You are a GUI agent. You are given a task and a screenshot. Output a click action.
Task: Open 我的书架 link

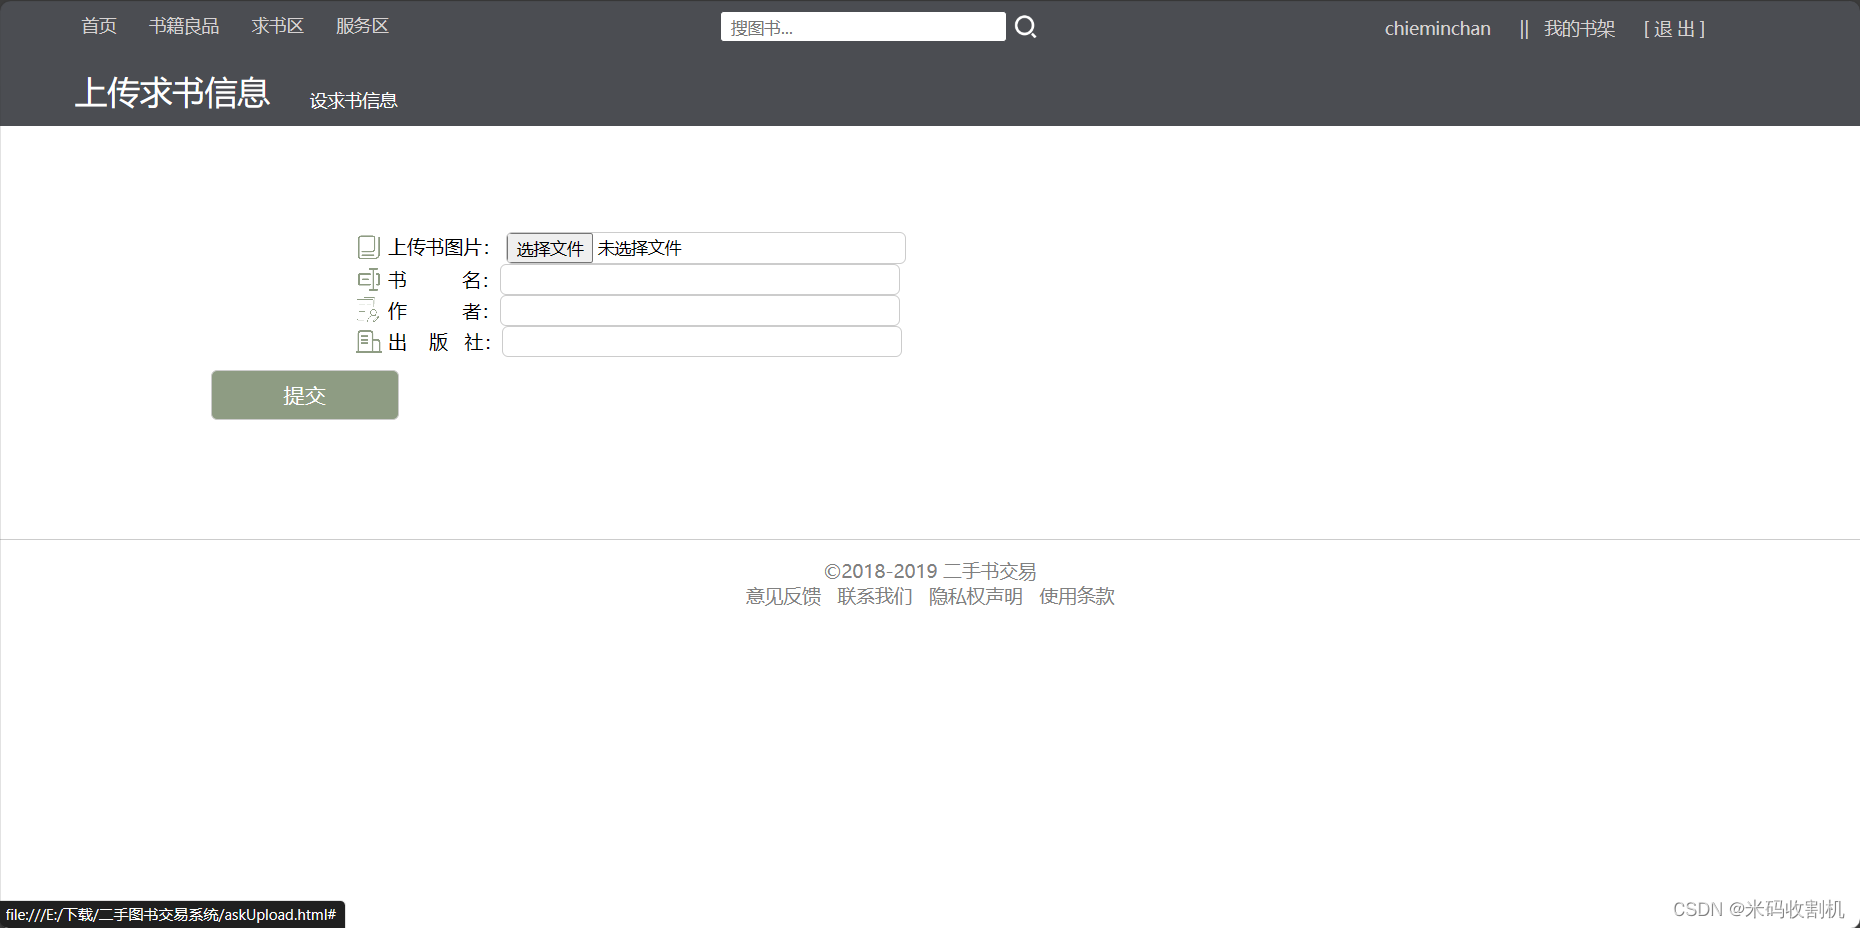pyautogui.click(x=1579, y=29)
